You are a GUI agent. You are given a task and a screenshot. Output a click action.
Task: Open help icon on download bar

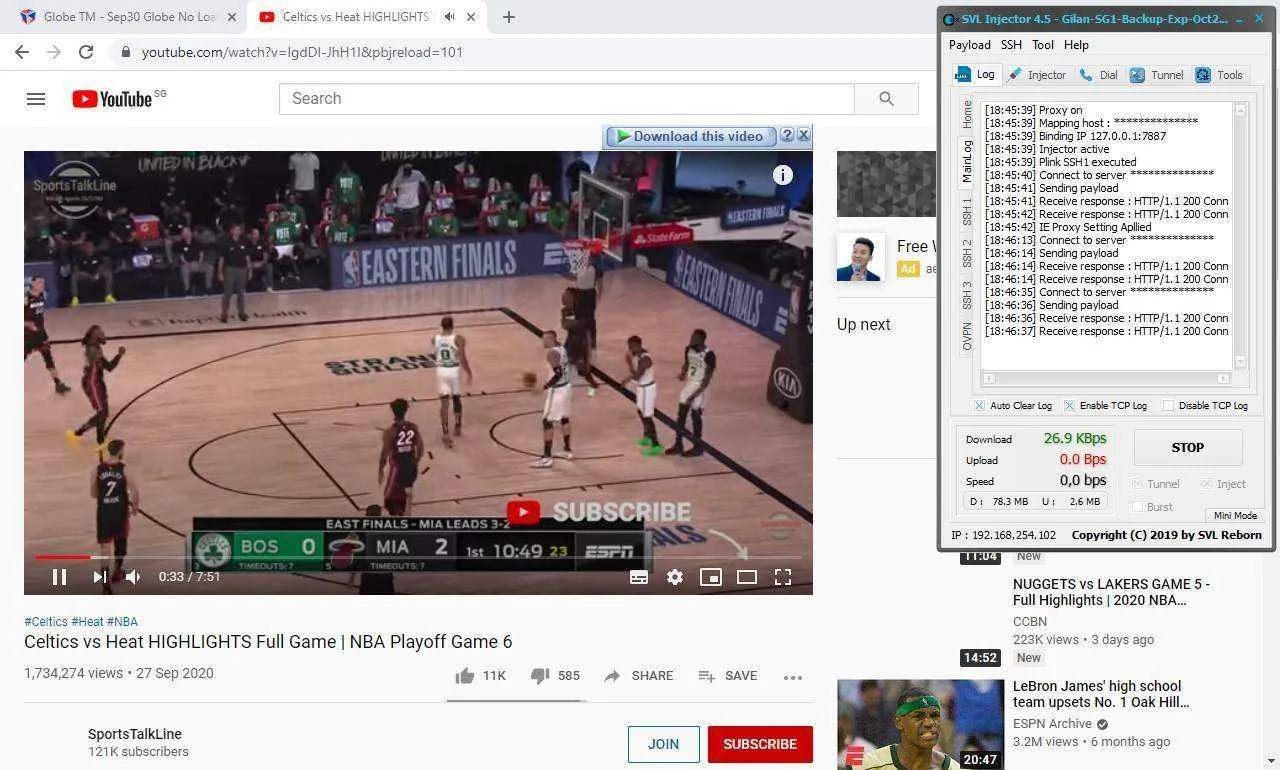click(787, 135)
